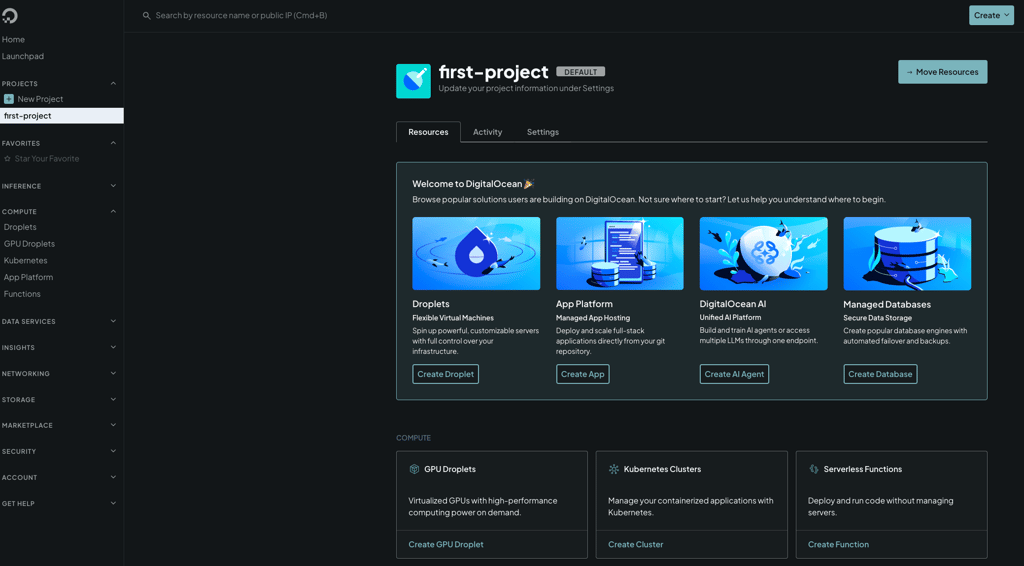The height and width of the screenshot is (566, 1024).
Task: Click the Star Your Favorite star icon
Action: (x=7, y=159)
